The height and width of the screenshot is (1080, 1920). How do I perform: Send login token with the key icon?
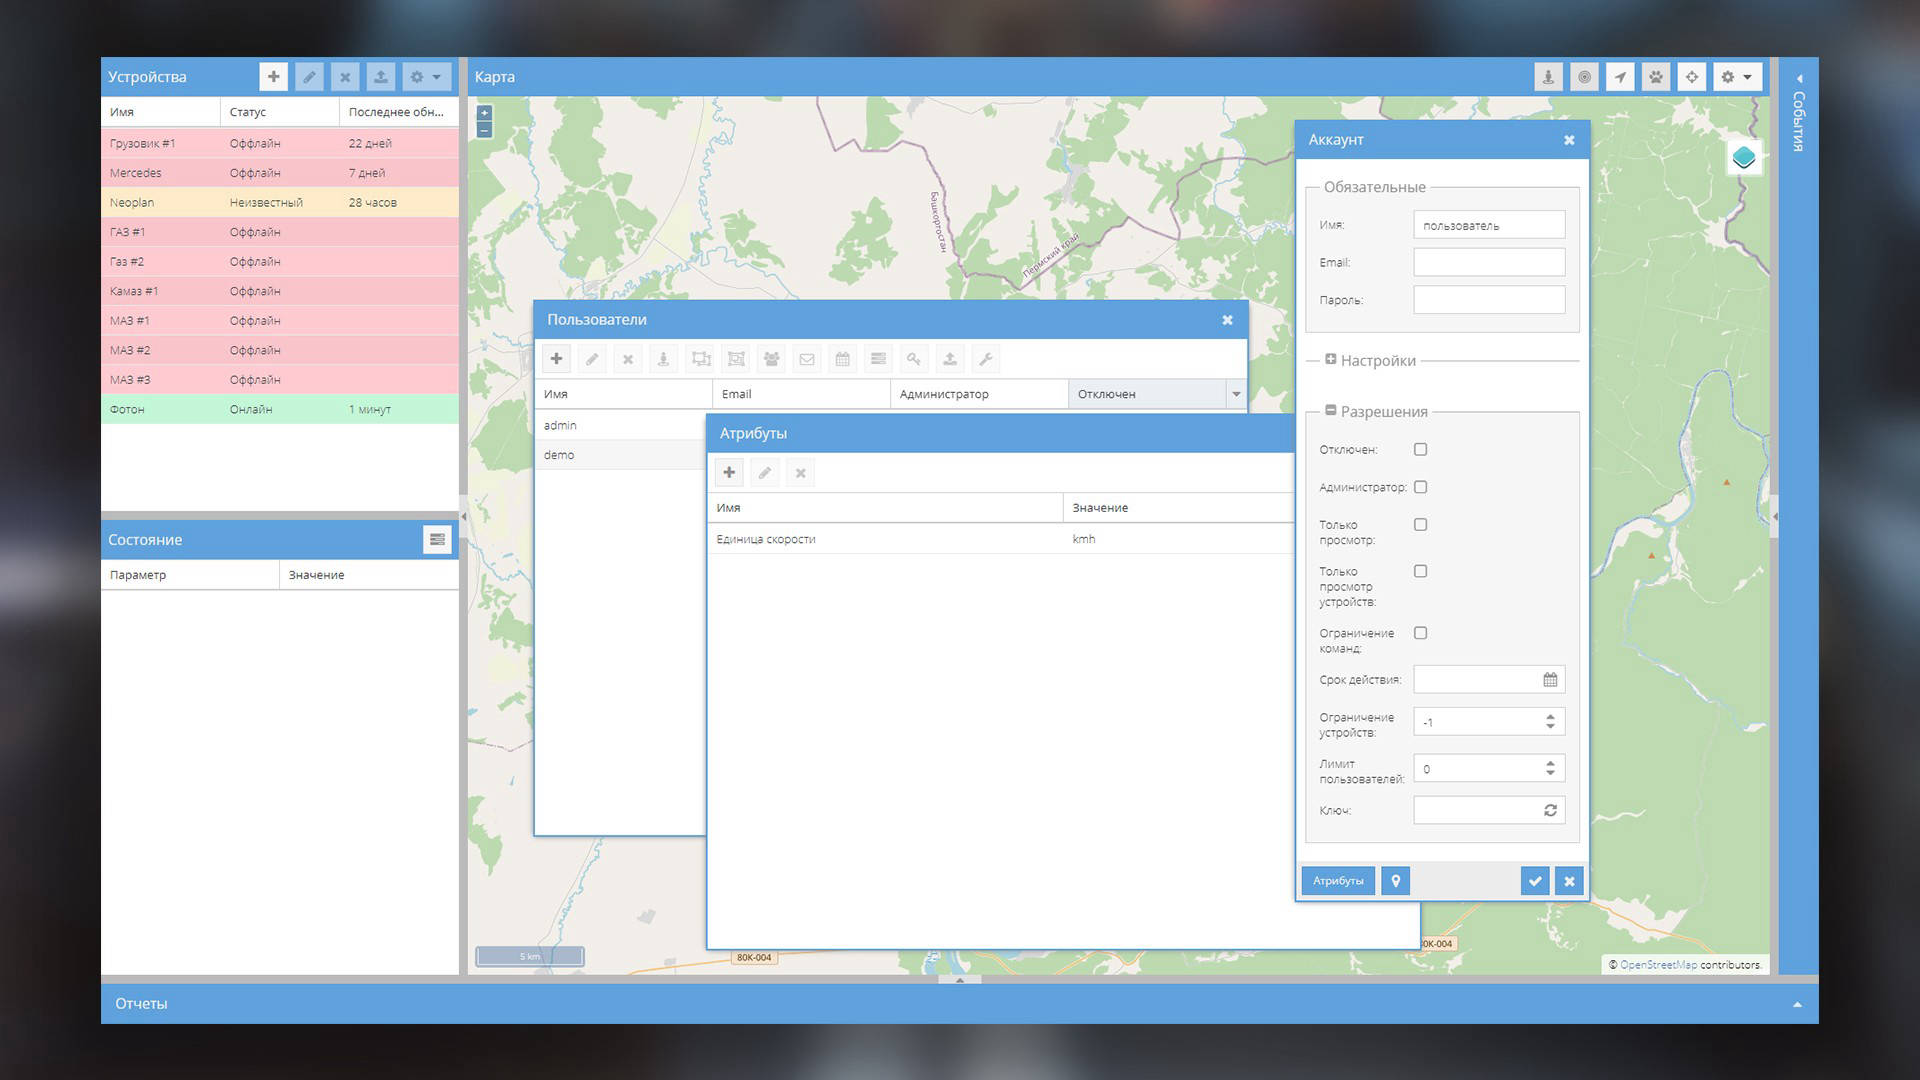[x=914, y=358]
